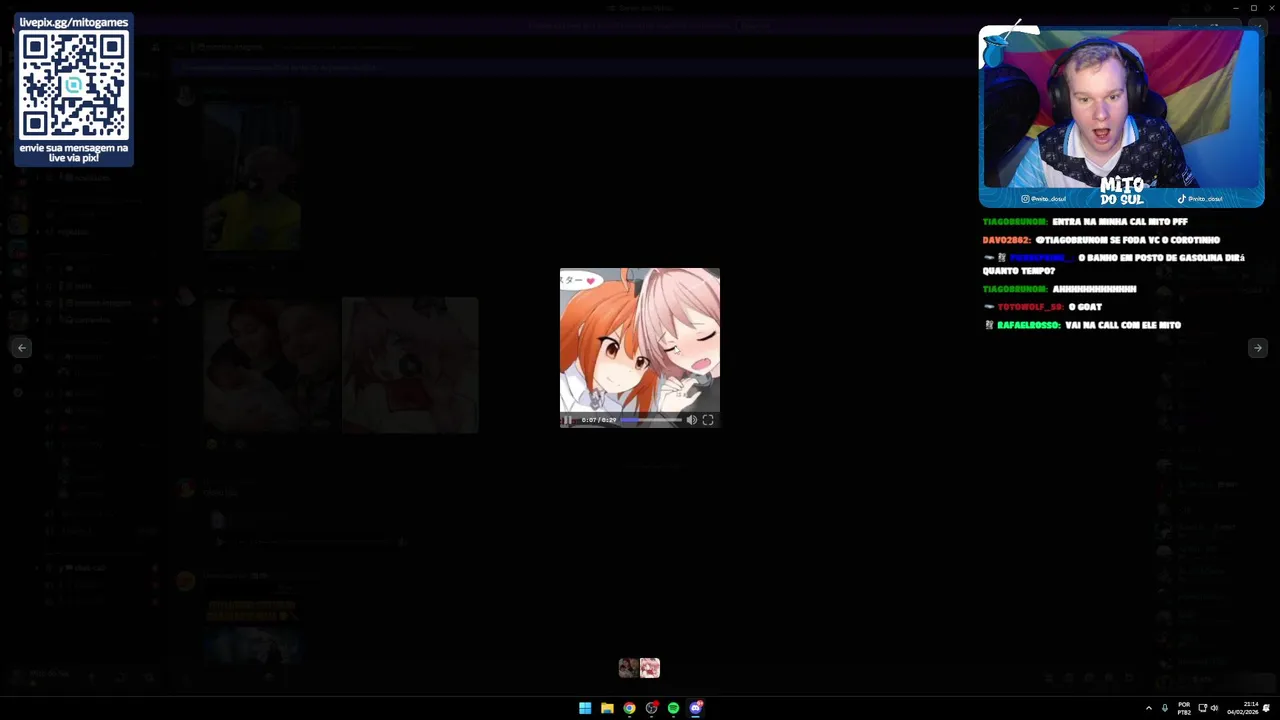
Task: Open Spotify from the taskbar
Action: (x=673, y=708)
